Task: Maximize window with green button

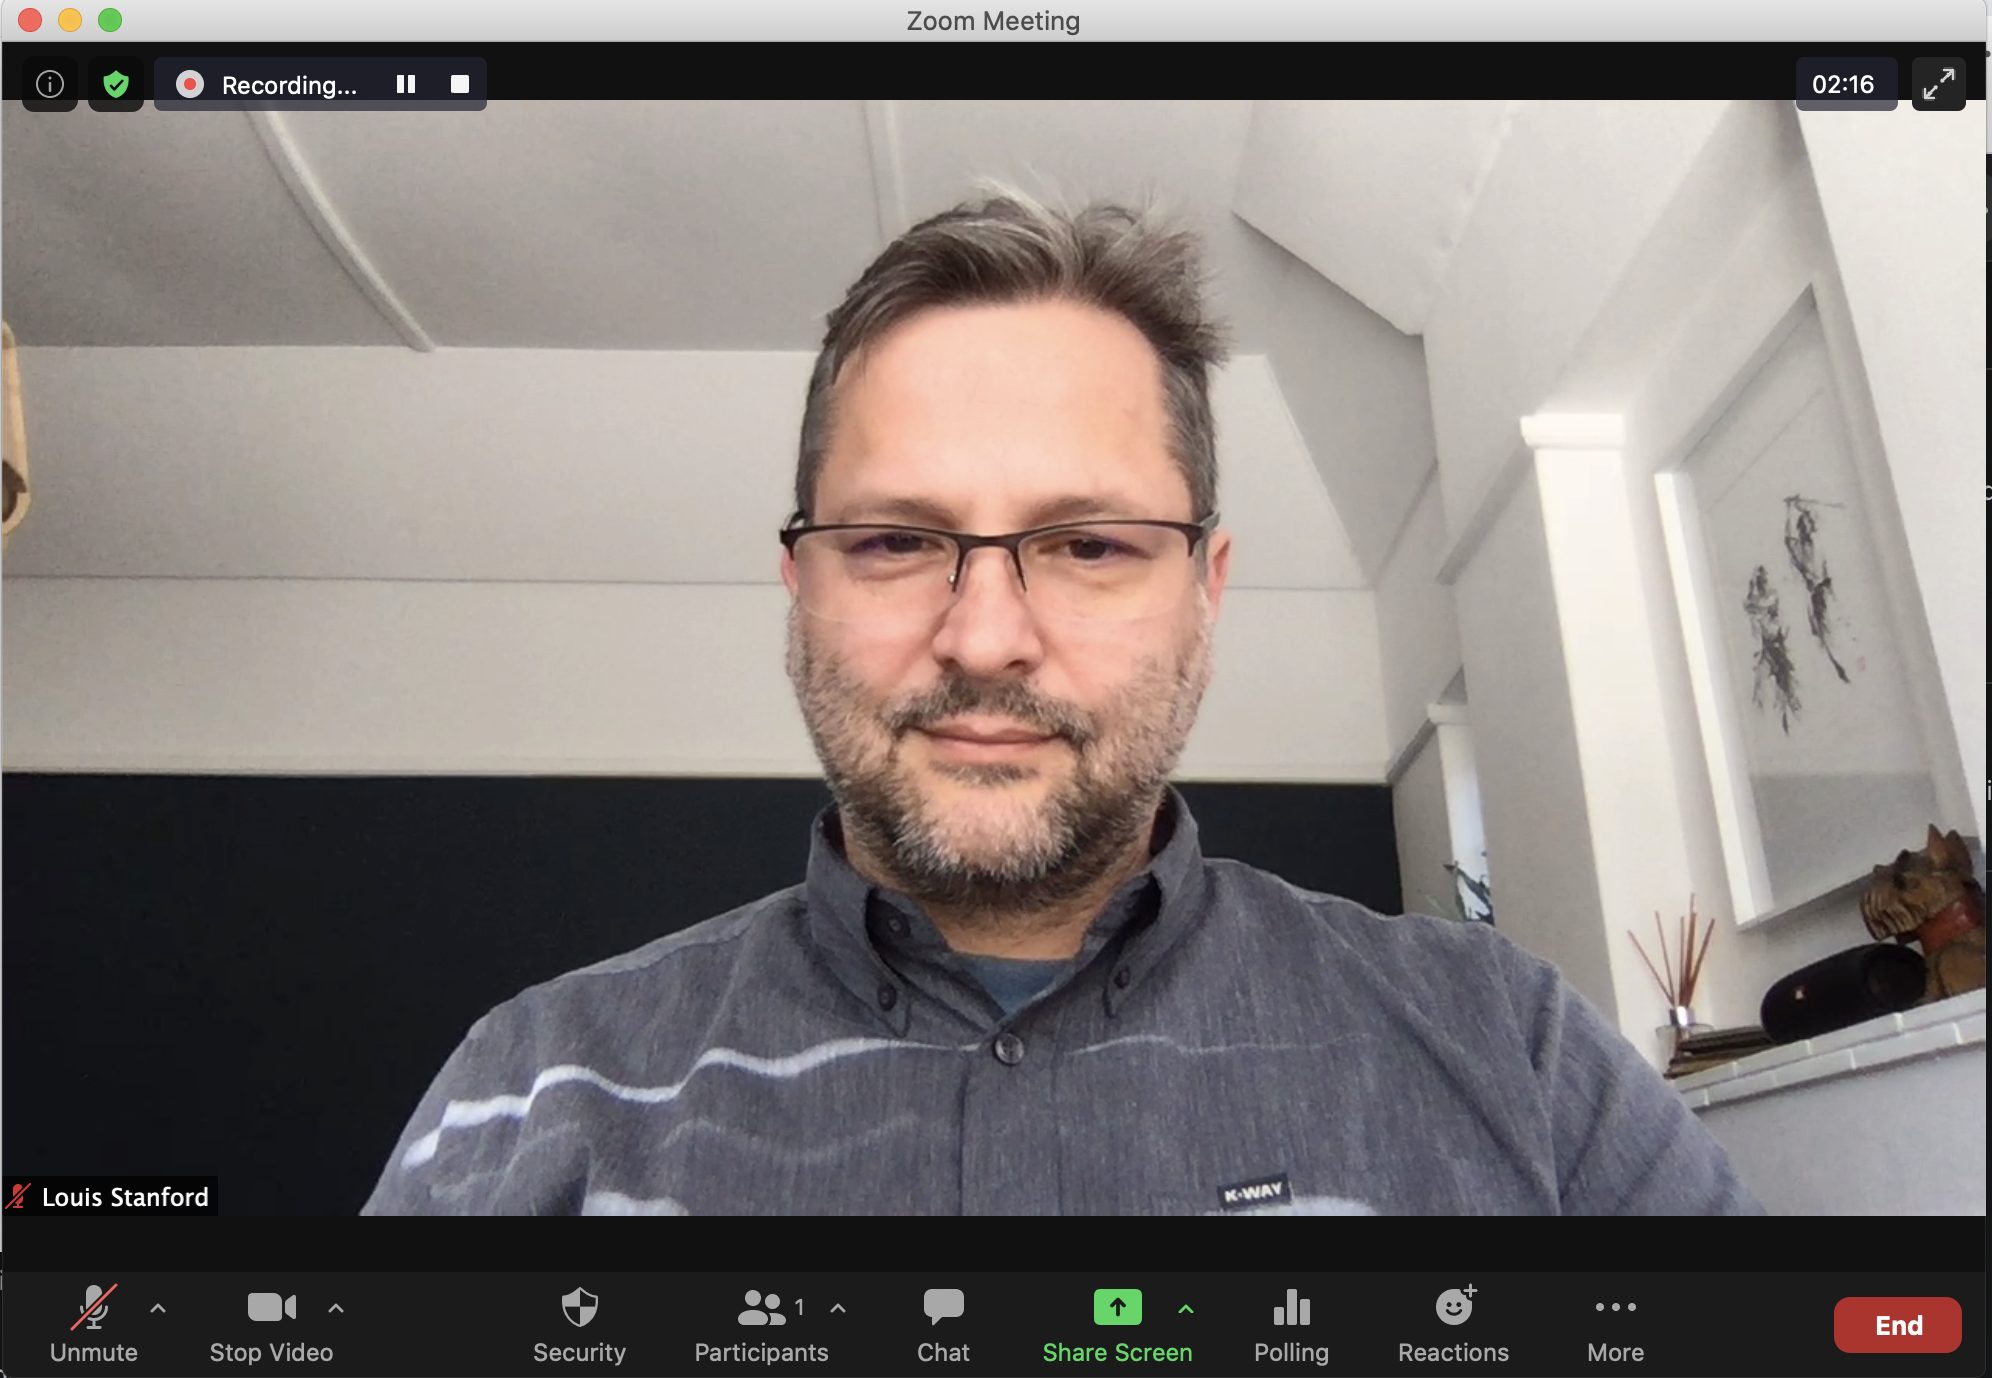Action: point(110,20)
